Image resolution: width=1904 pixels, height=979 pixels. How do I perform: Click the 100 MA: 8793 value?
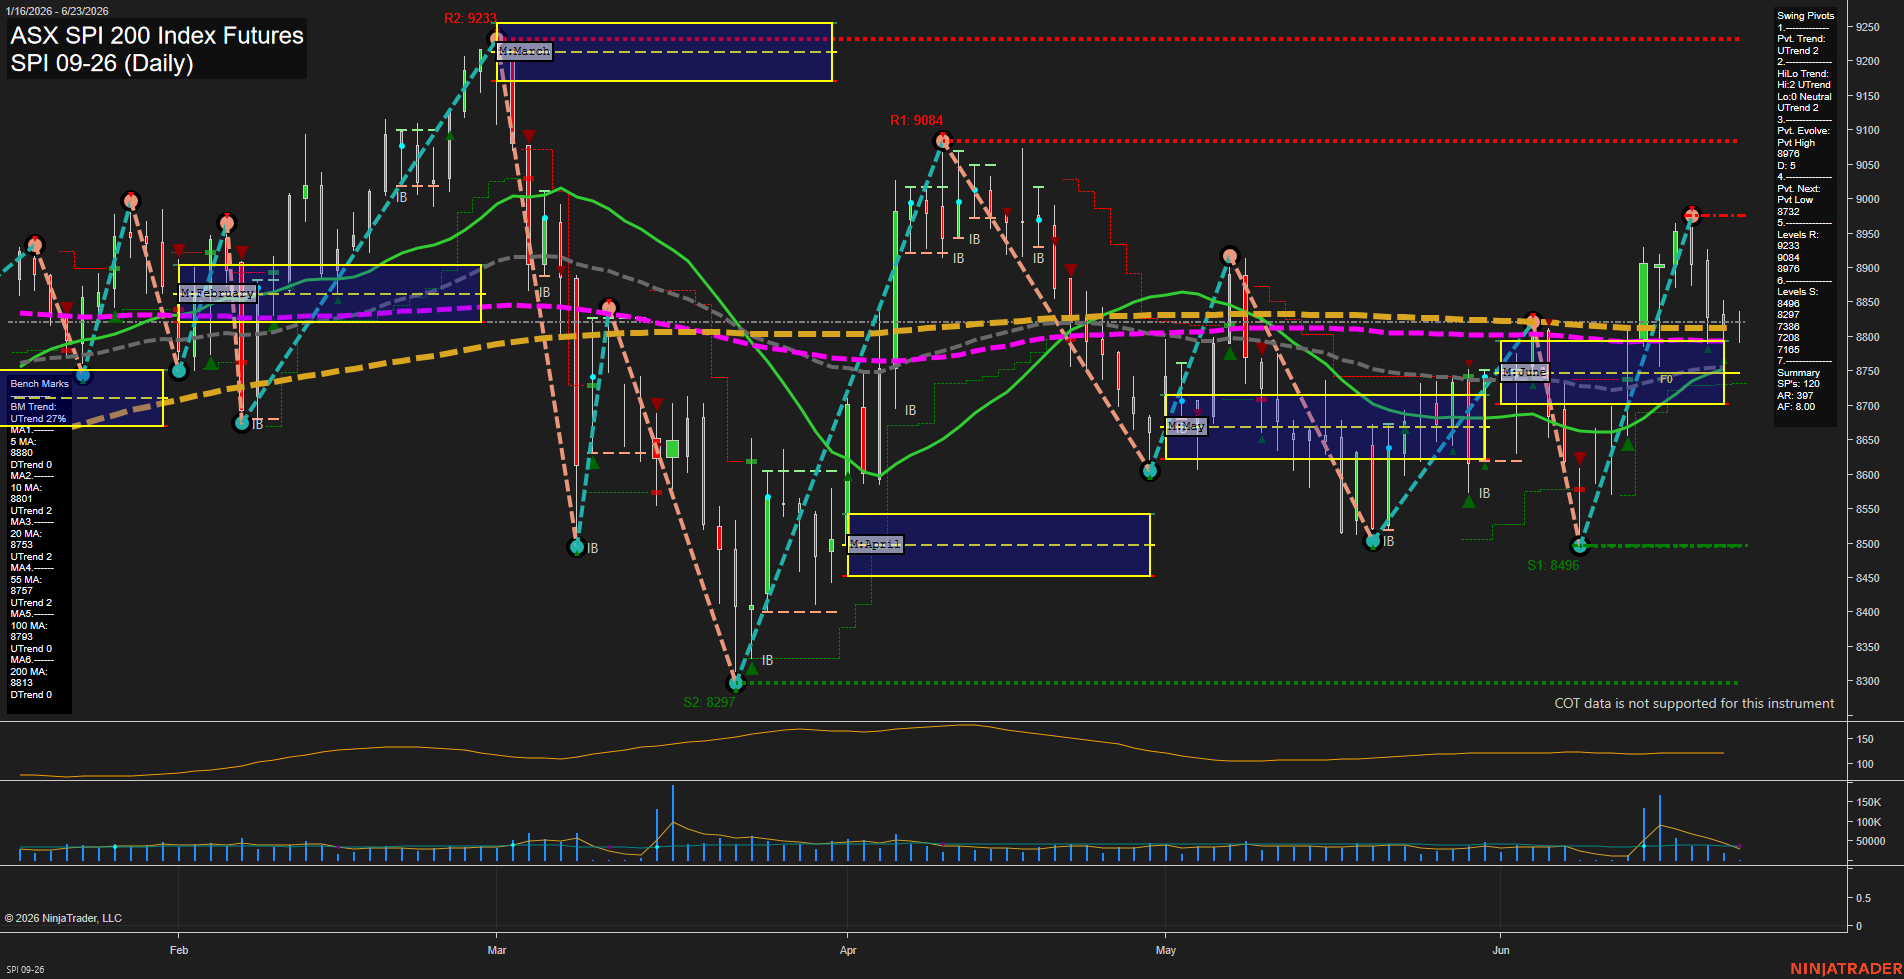[28, 631]
